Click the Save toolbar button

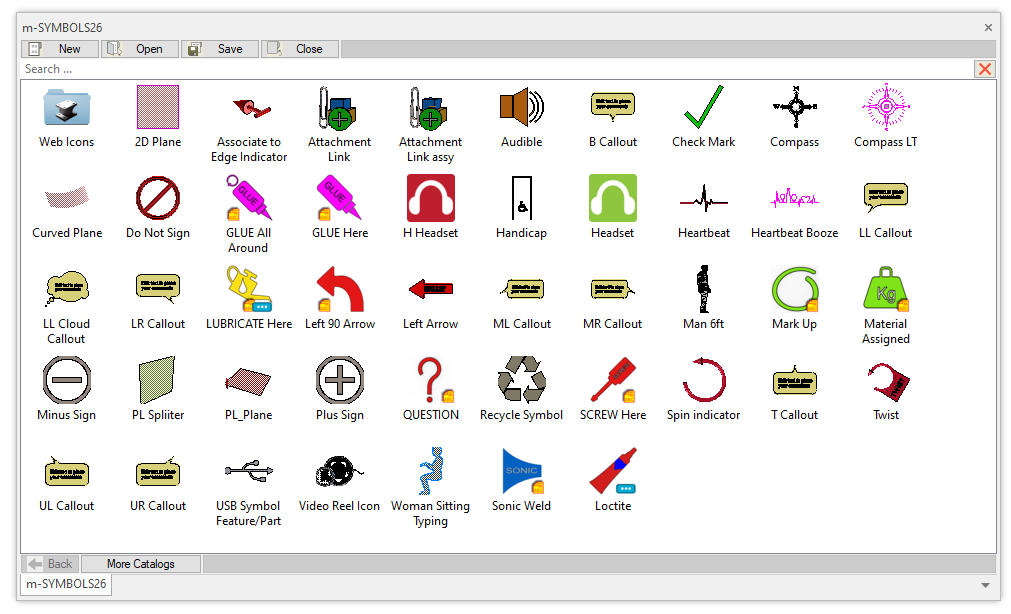coord(220,49)
